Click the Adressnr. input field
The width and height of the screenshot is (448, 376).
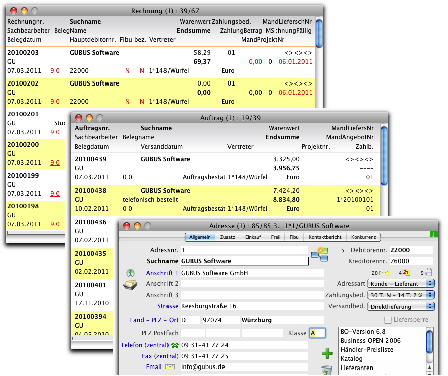tap(245, 250)
